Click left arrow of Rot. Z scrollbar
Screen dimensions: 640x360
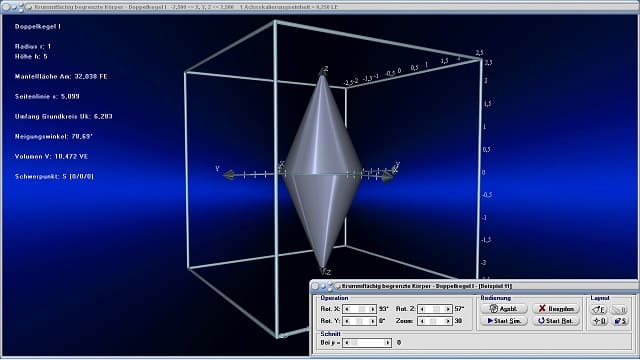click(422, 309)
